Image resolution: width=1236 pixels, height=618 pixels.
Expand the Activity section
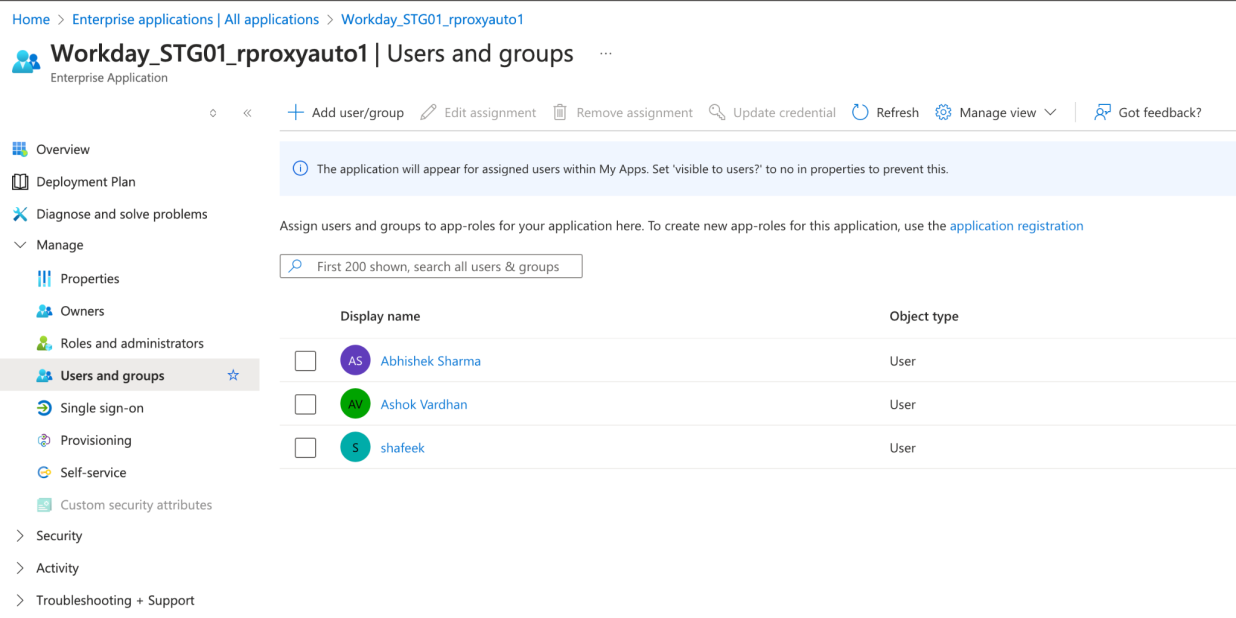point(20,568)
